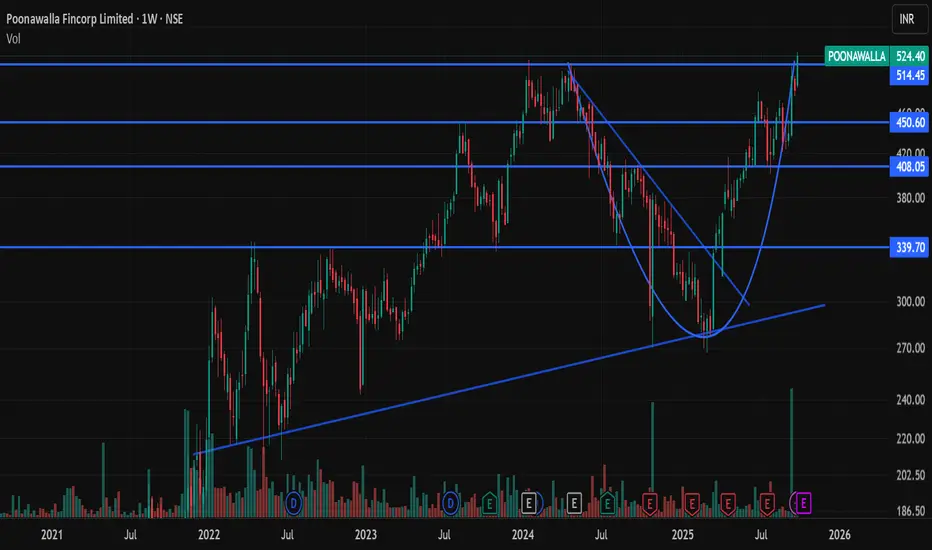This screenshot has height=550, width=932.
Task: Select the Vol indicator legend
Action: (13, 39)
